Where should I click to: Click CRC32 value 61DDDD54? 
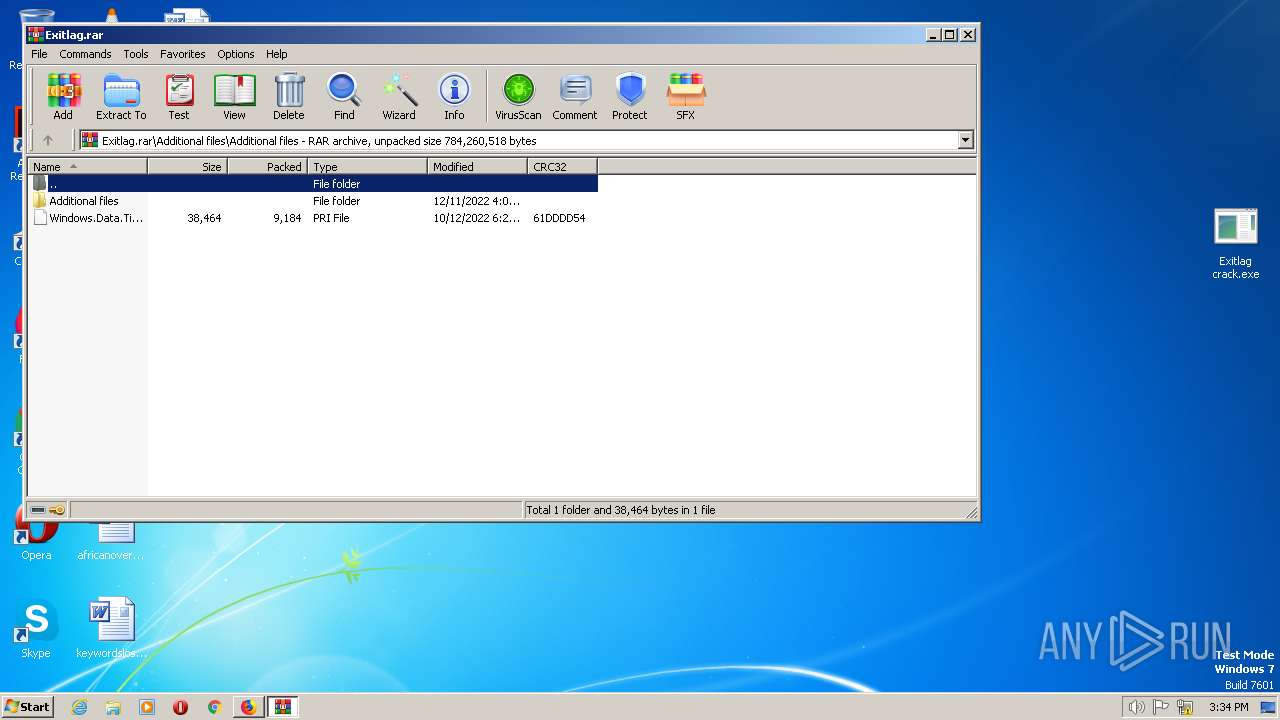(559, 218)
